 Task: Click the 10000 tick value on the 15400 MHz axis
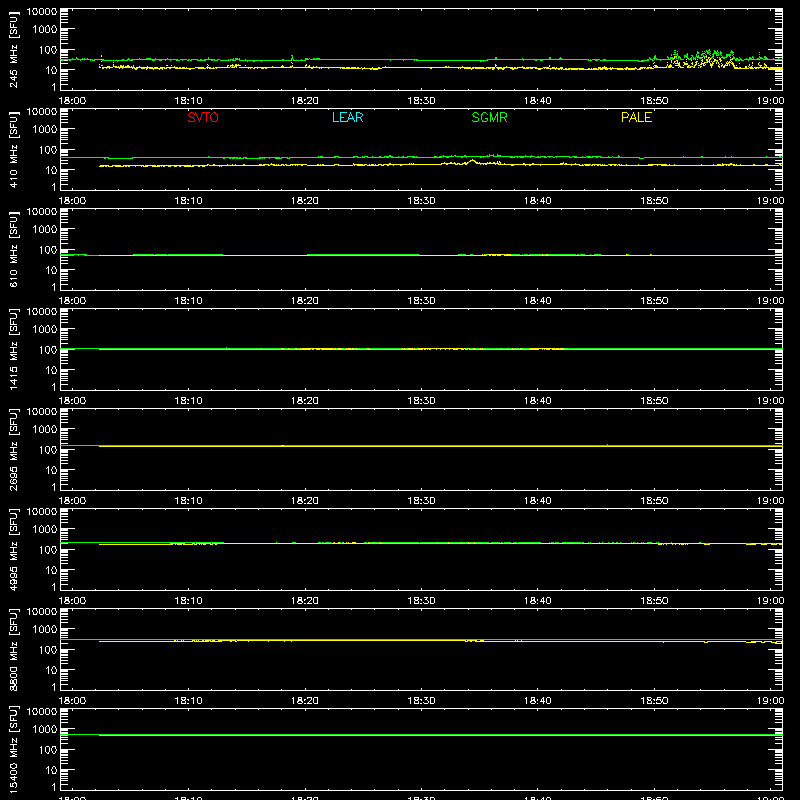(42, 712)
